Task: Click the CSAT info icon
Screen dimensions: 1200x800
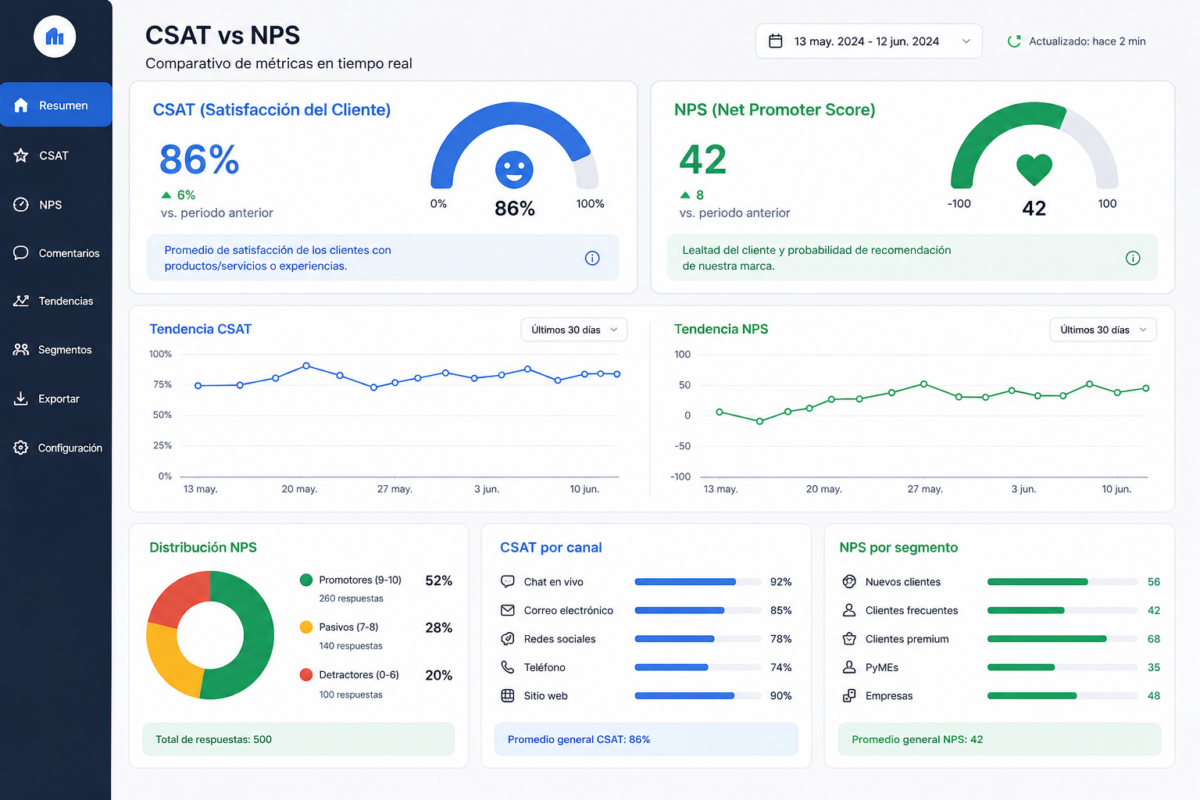Action: [592, 258]
